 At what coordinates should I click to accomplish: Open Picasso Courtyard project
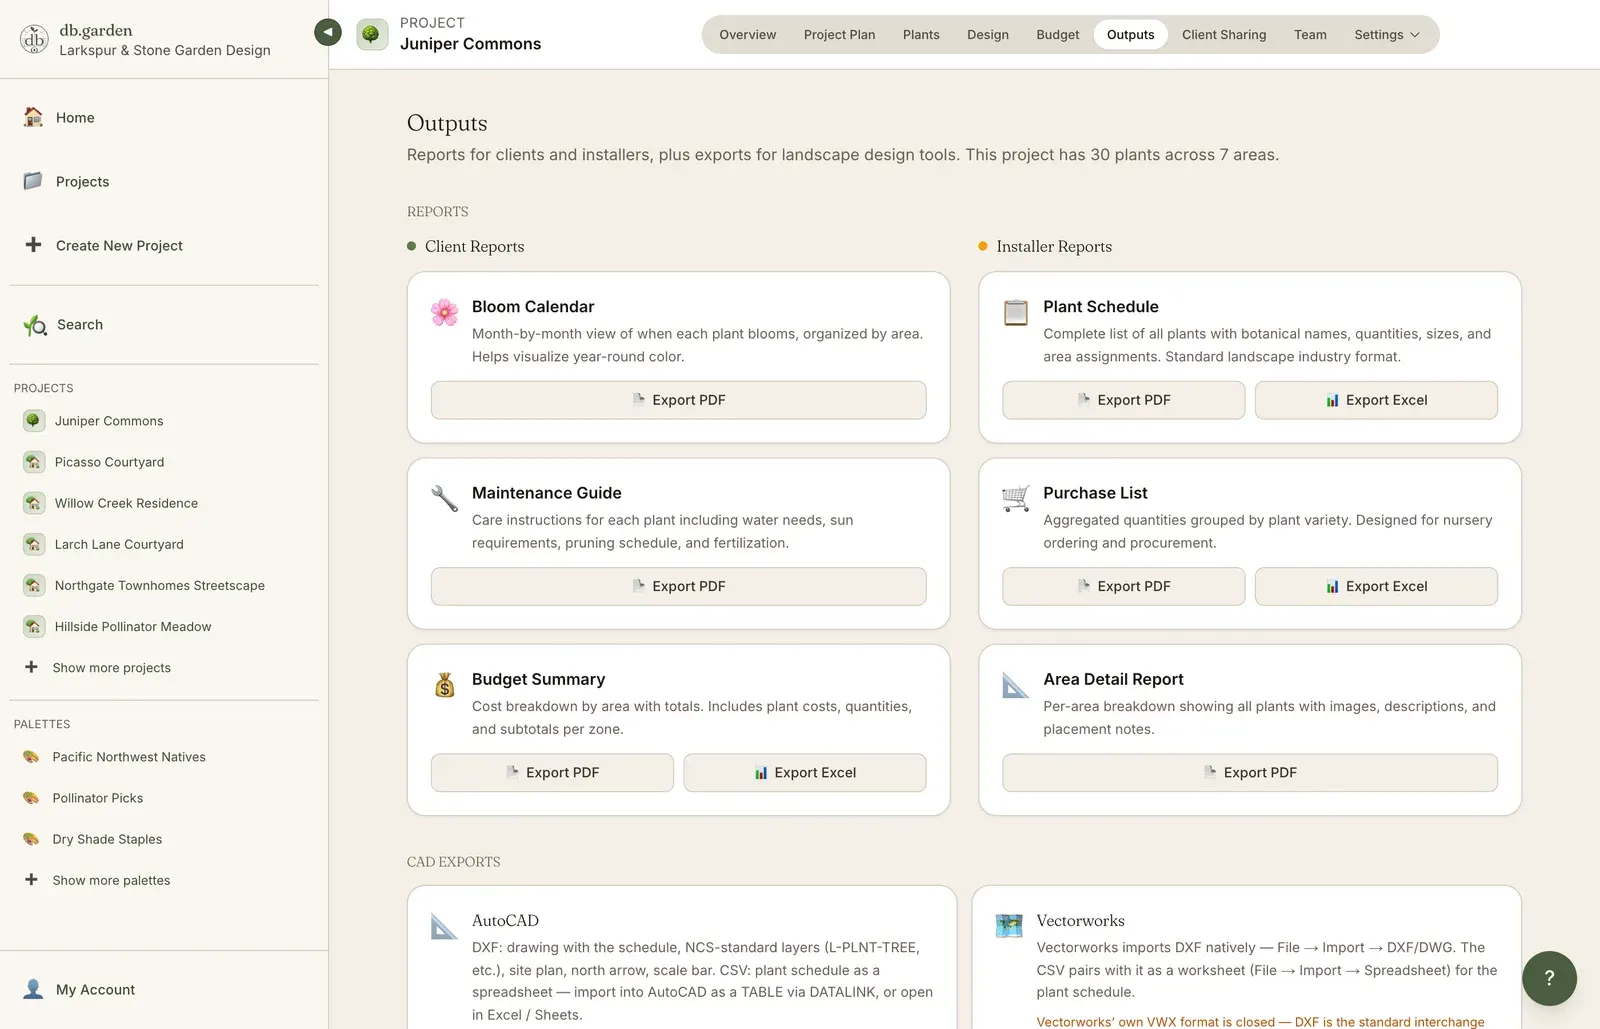coord(109,462)
